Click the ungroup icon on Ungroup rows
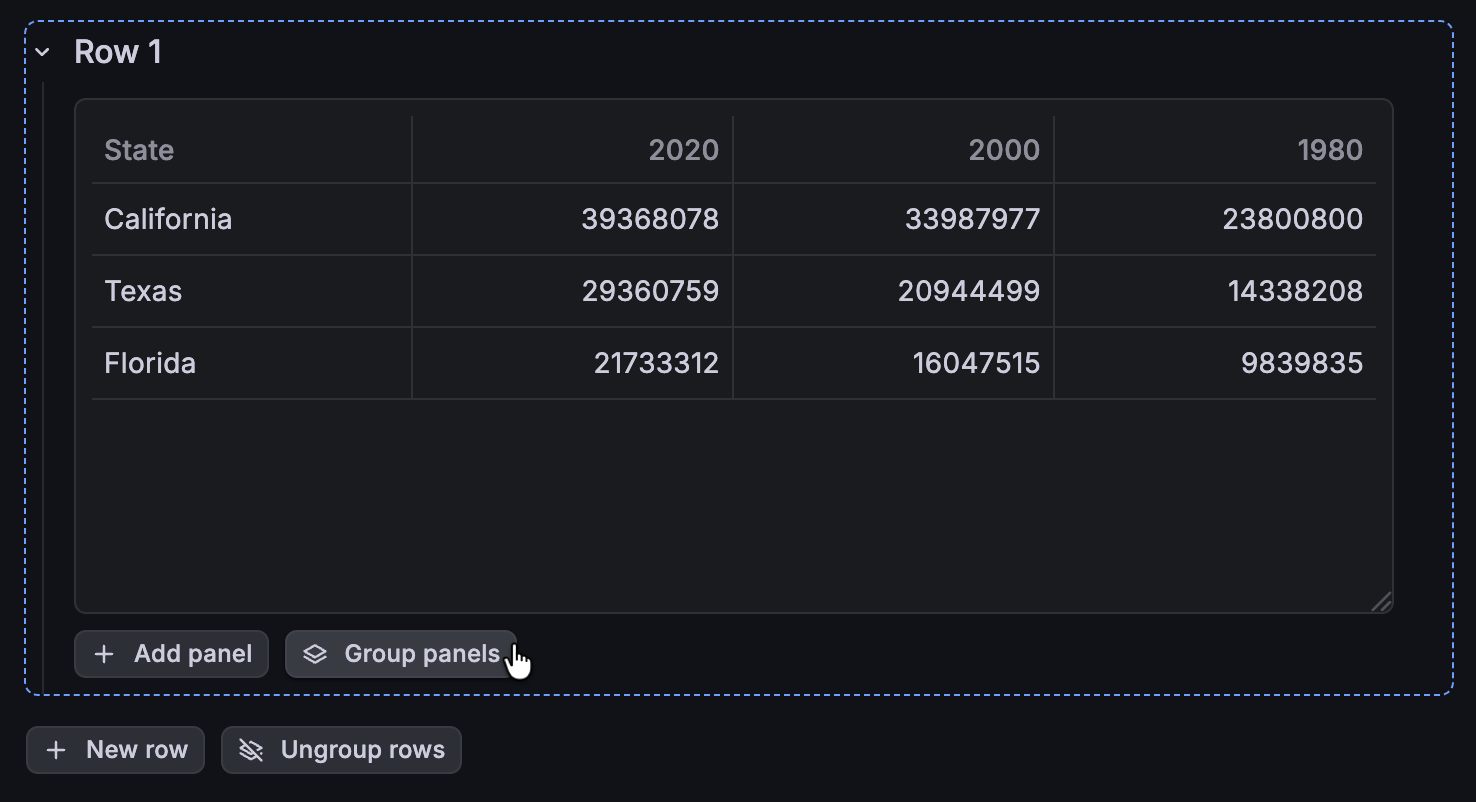 pos(251,750)
